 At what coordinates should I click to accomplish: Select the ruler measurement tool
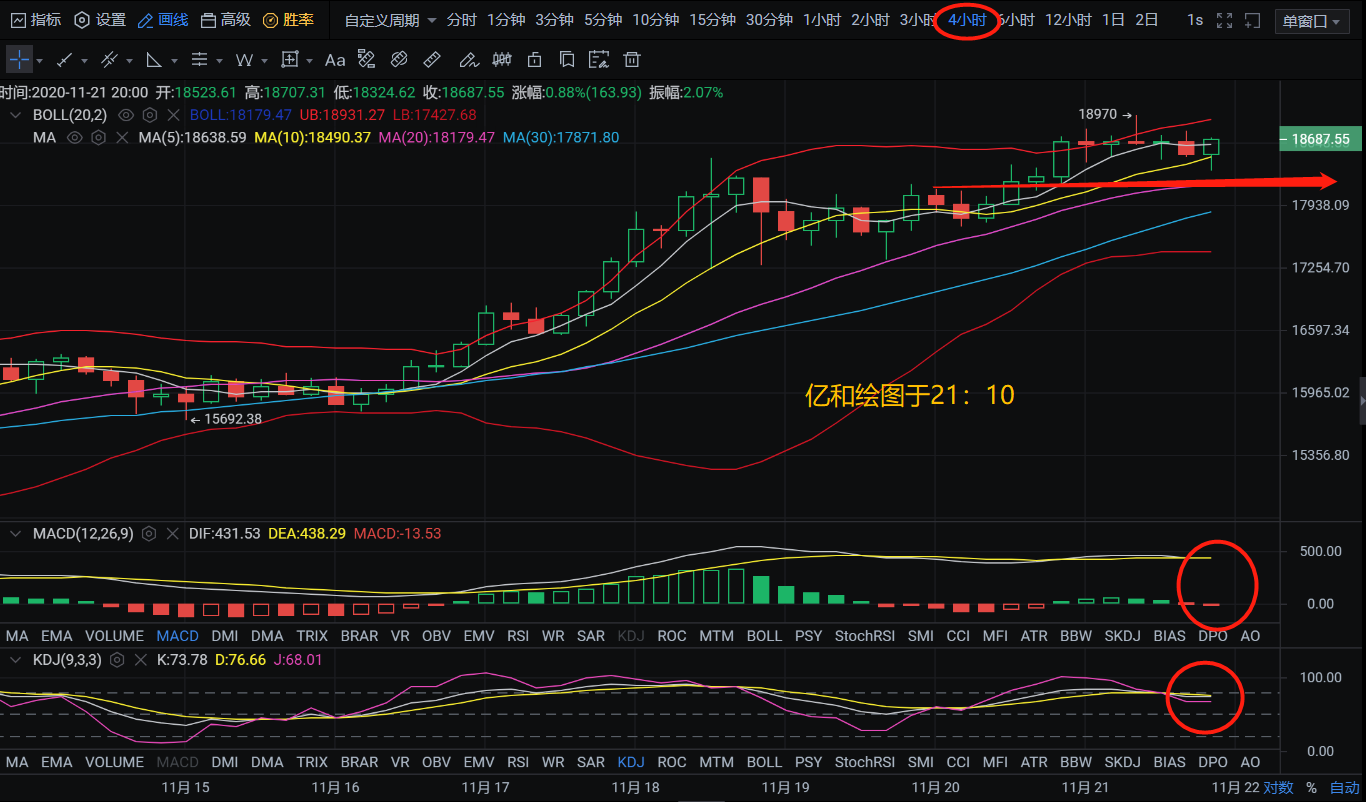click(x=432, y=60)
